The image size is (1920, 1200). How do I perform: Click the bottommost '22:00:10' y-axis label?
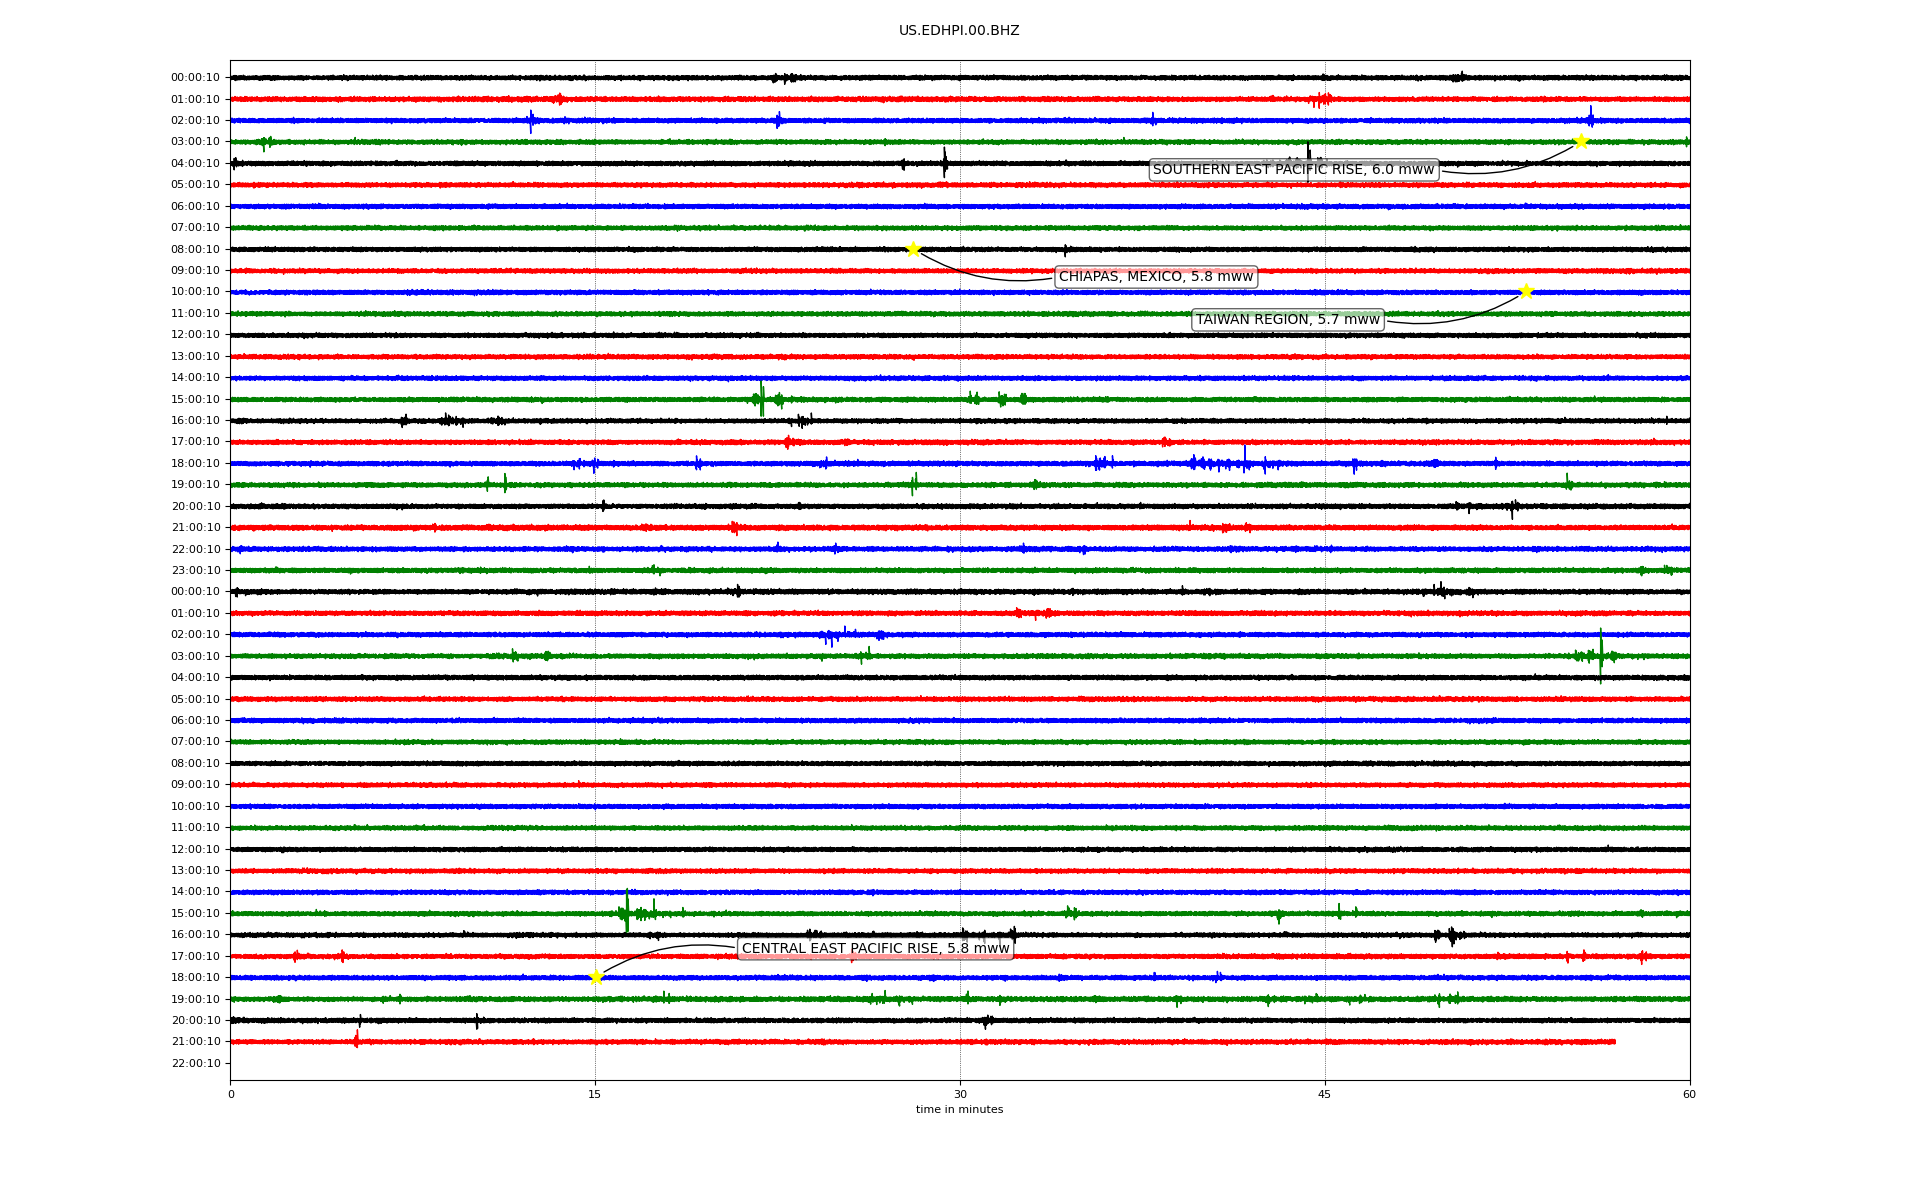click(196, 1063)
